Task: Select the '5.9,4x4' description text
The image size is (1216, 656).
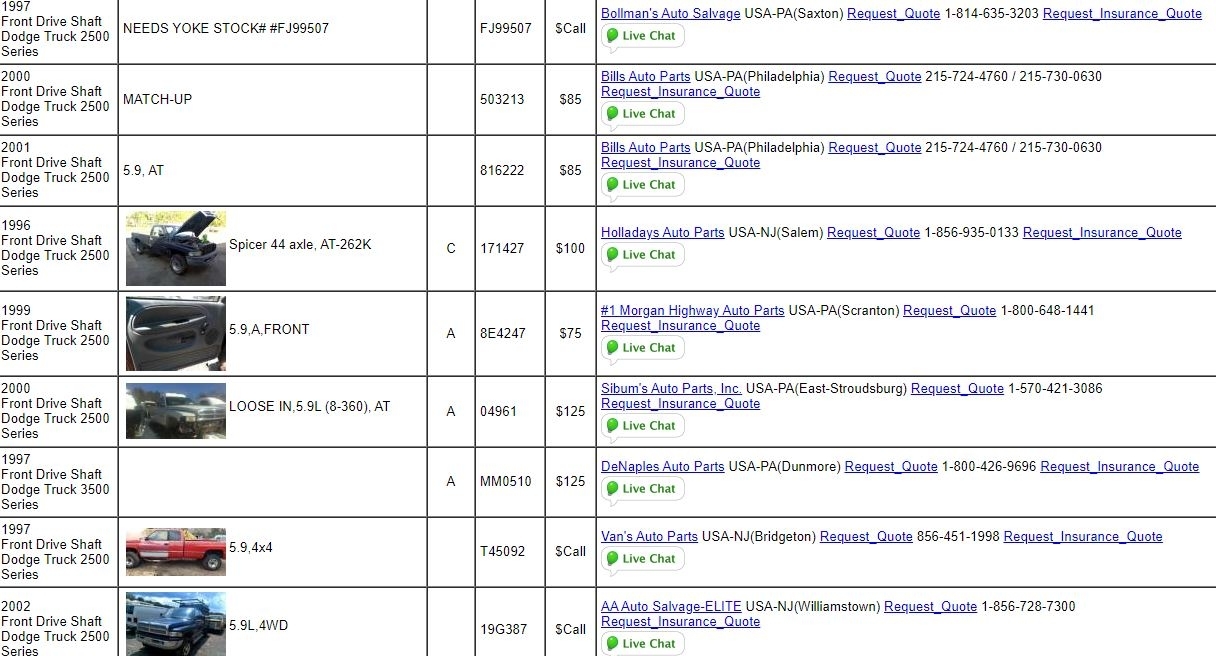Action: (x=251, y=548)
